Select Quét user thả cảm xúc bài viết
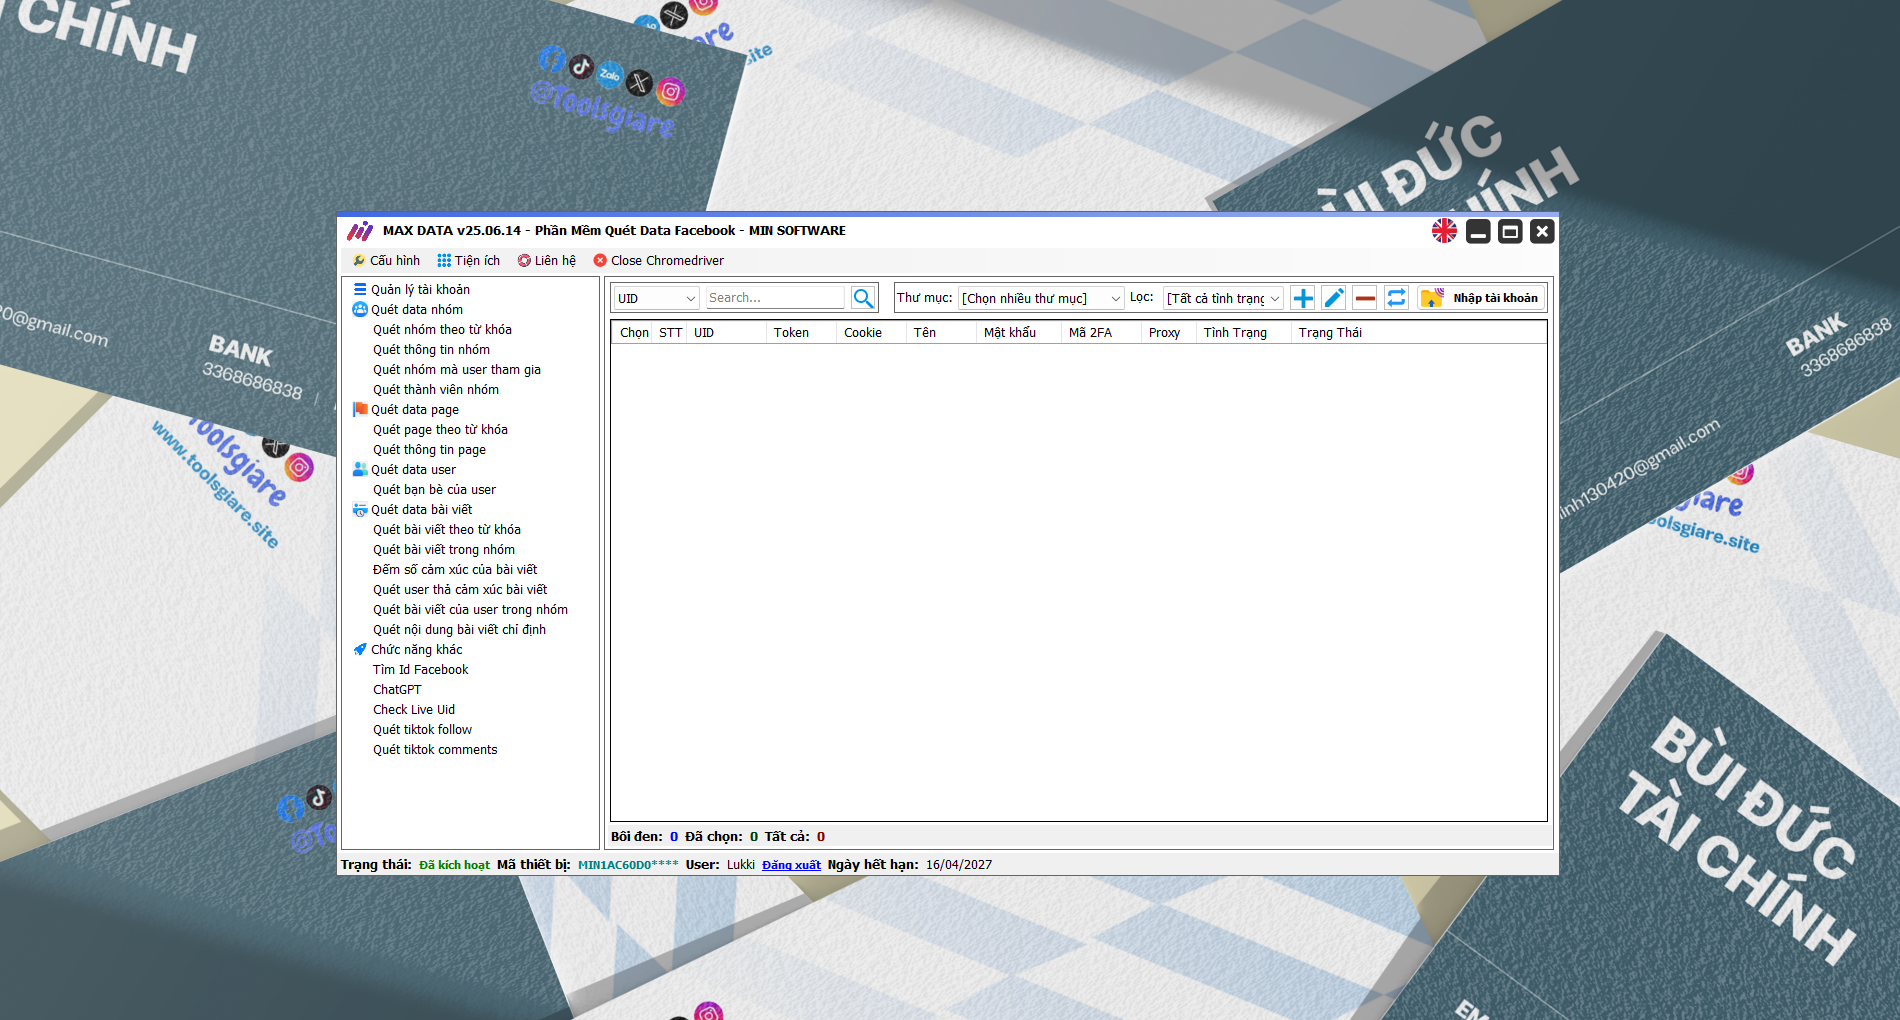This screenshot has width=1900, height=1020. pos(460,589)
